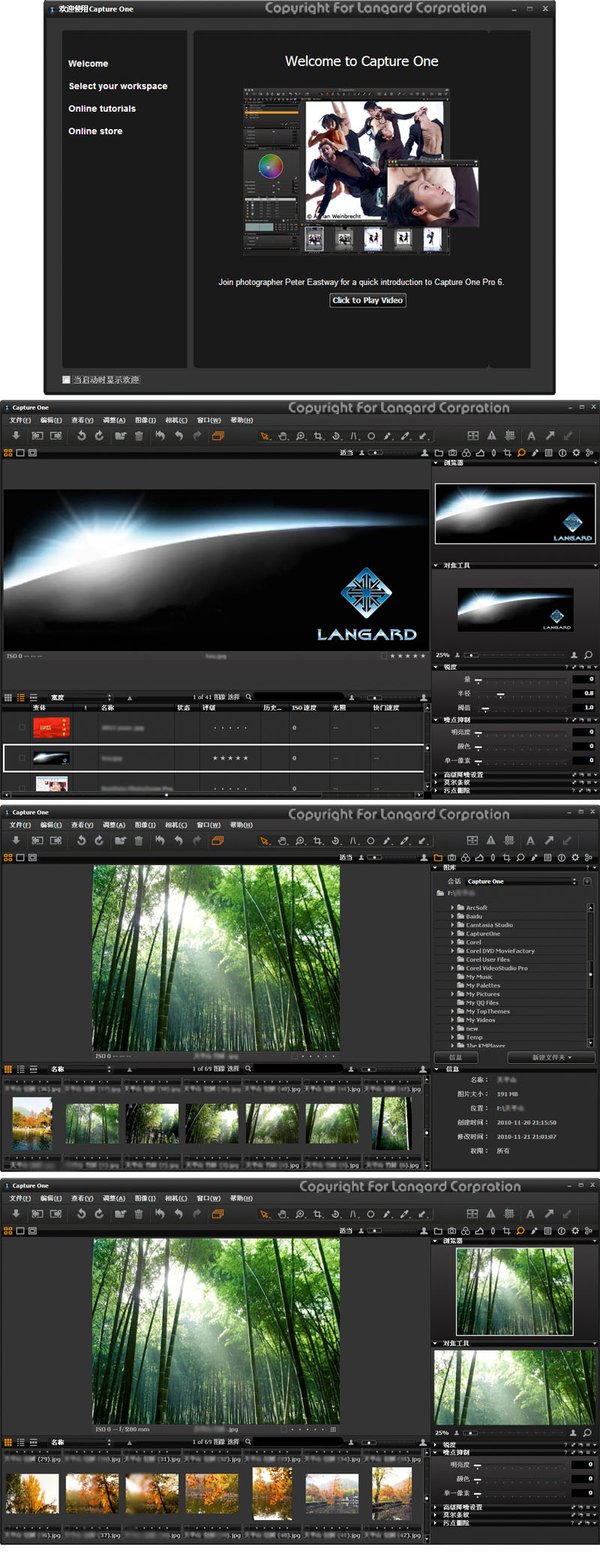
Task: Select the zoom magnifier tool in the bottom window
Action: point(300,1214)
